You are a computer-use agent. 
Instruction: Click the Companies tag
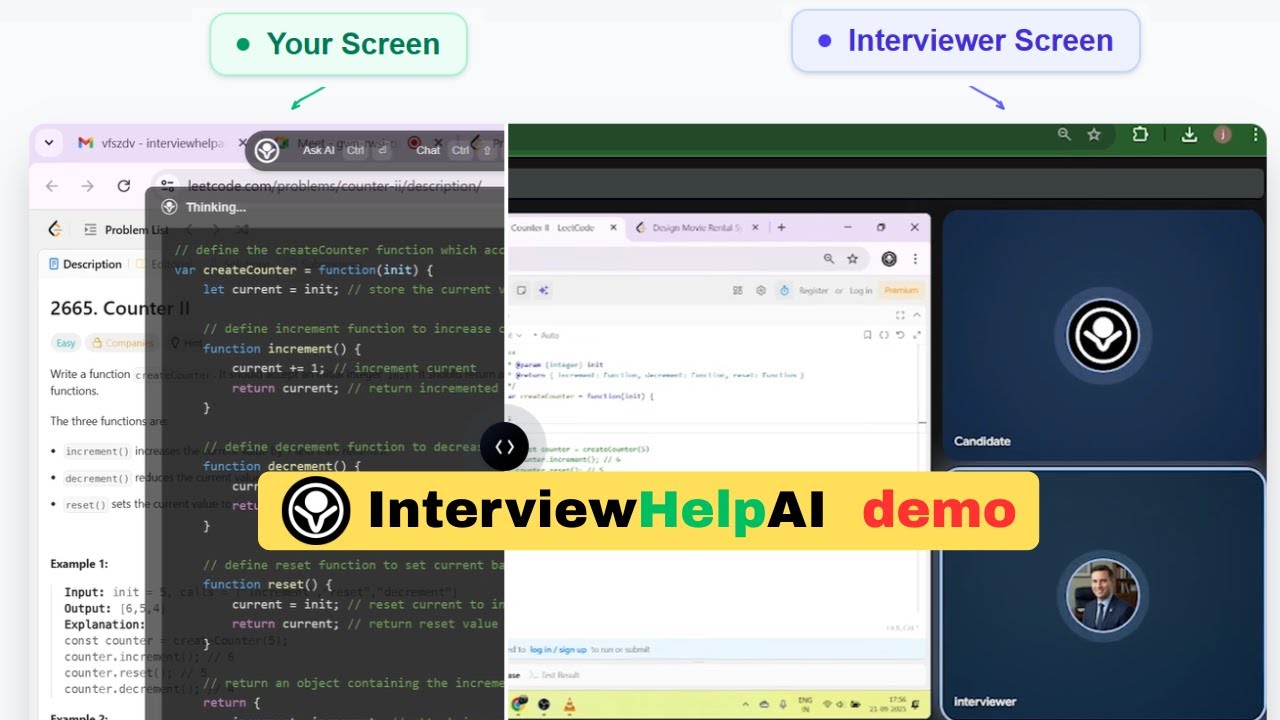pos(122,343)
